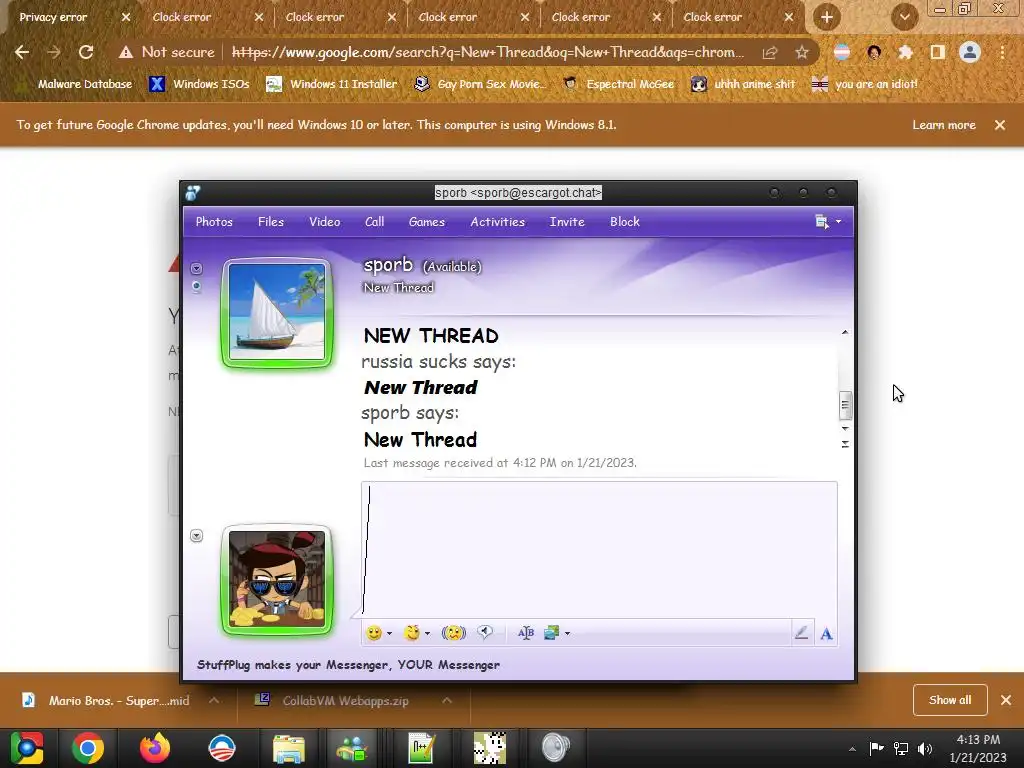Expand the smiley emoticon dropdown arrow
The image size is (1024, 768).
coord(389,633)
